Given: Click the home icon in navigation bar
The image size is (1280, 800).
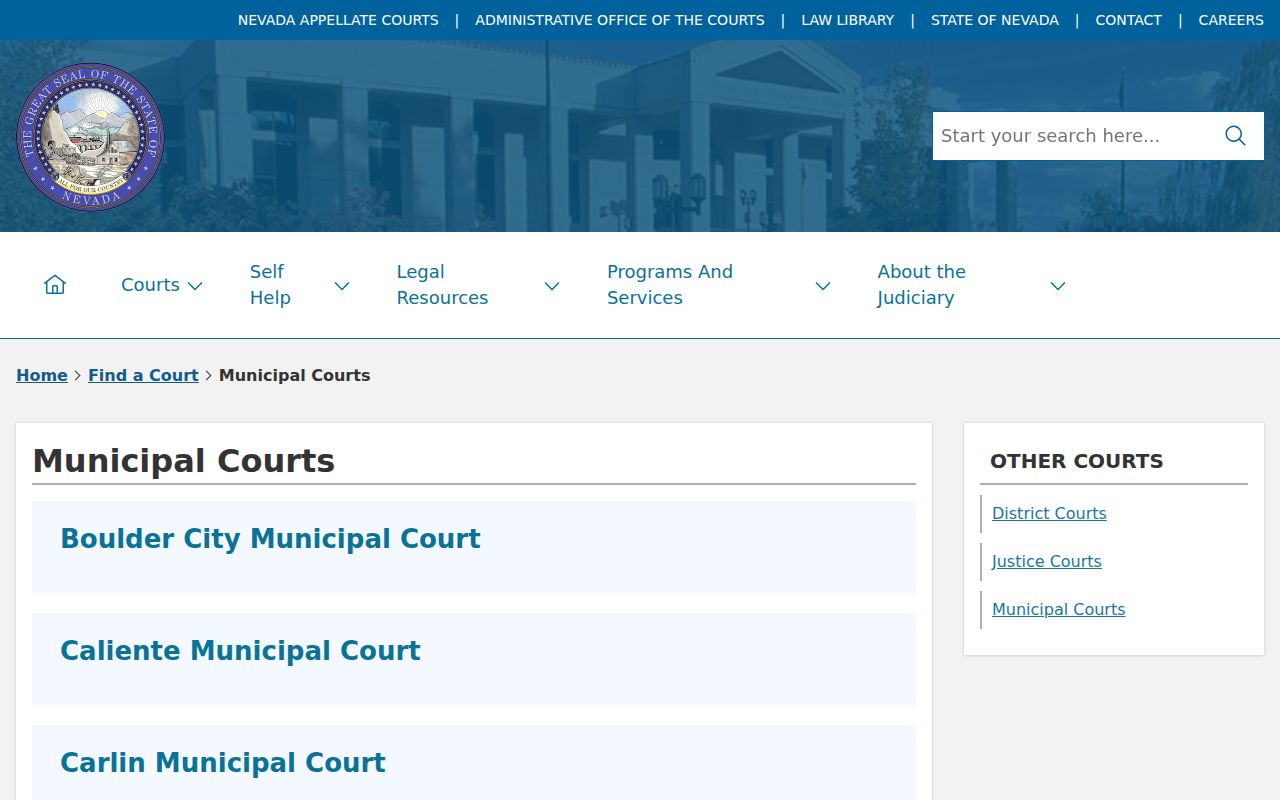Looking at the screenshot, I should coord(55,285).
